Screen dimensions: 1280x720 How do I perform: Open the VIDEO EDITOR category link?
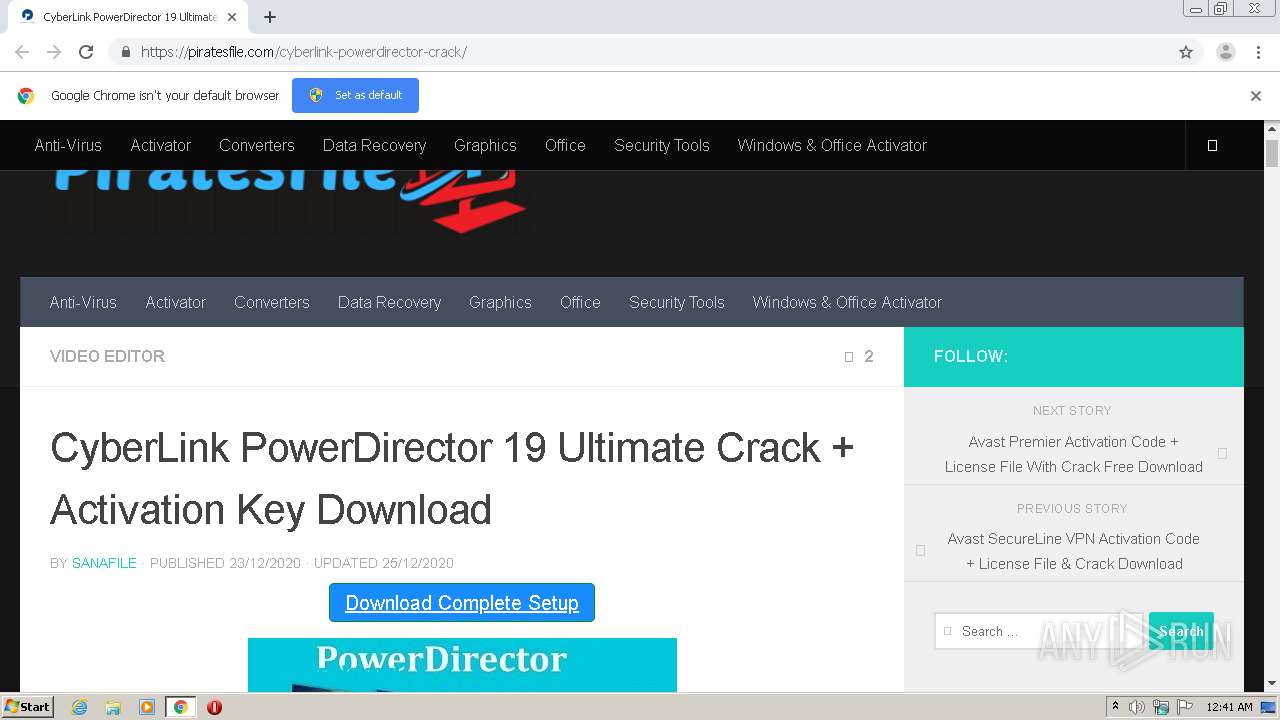[107, 356]
